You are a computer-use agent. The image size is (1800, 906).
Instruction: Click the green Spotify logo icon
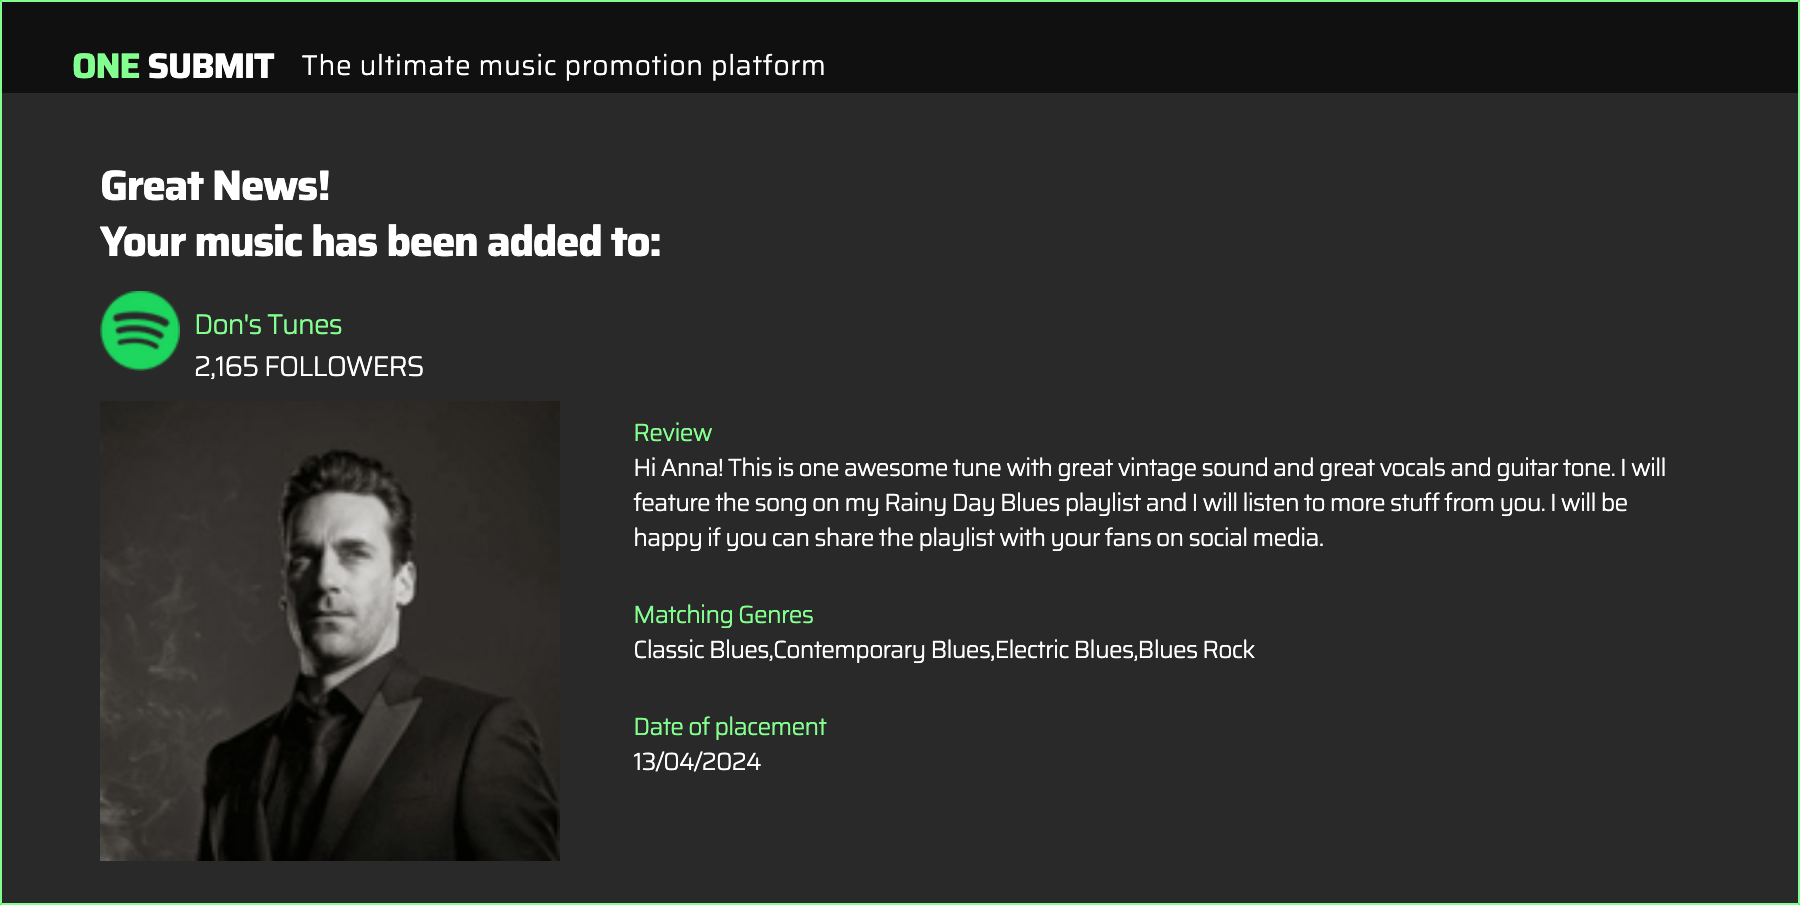click(x=140, y=331)
